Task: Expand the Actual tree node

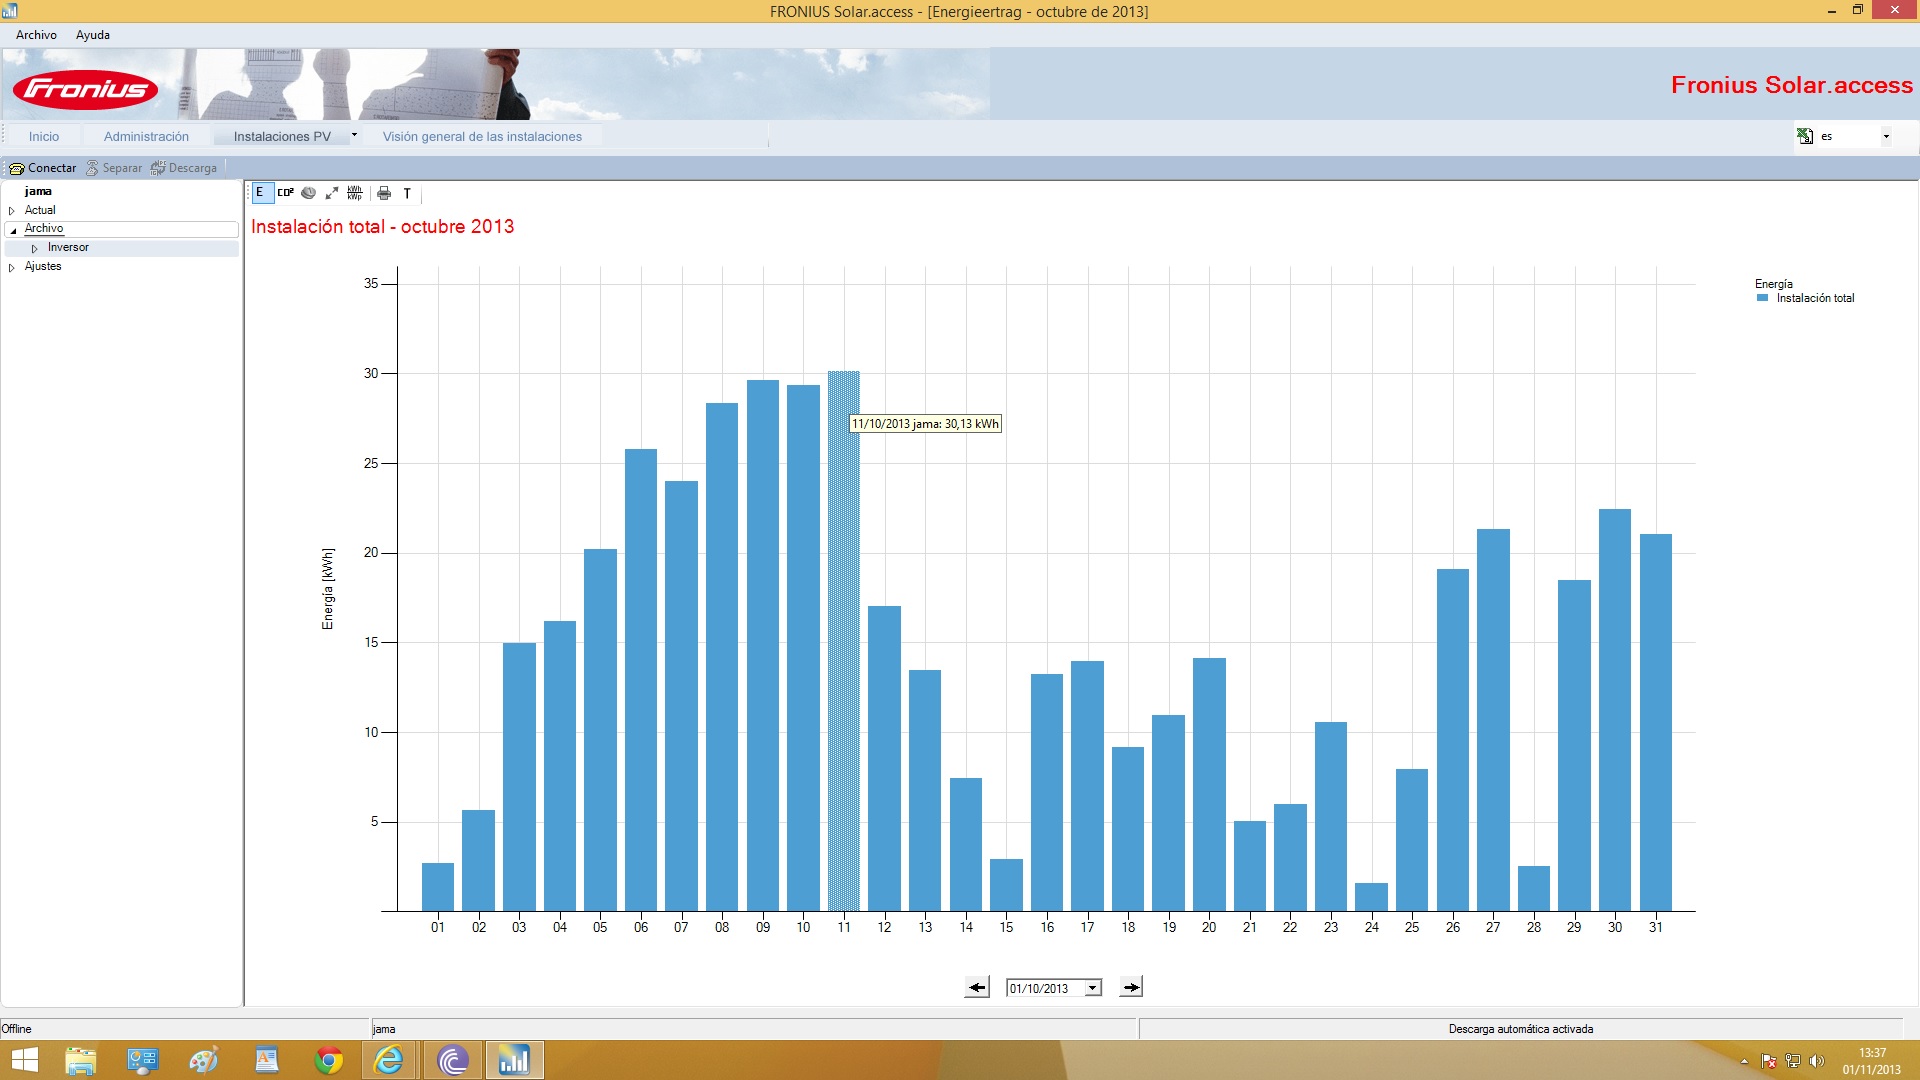Action: point(12,211)
